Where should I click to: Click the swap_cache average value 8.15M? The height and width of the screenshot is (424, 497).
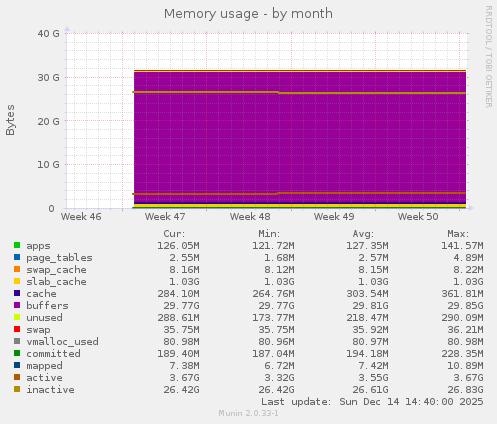tap(373, 270)
